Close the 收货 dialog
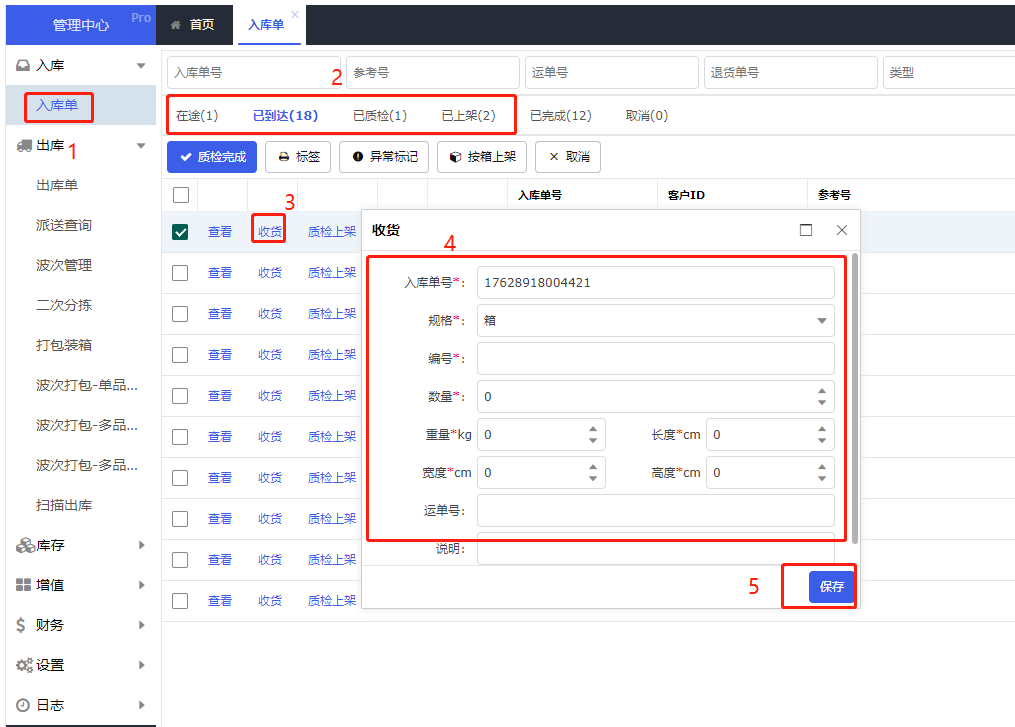 click(x=842, y=230)
